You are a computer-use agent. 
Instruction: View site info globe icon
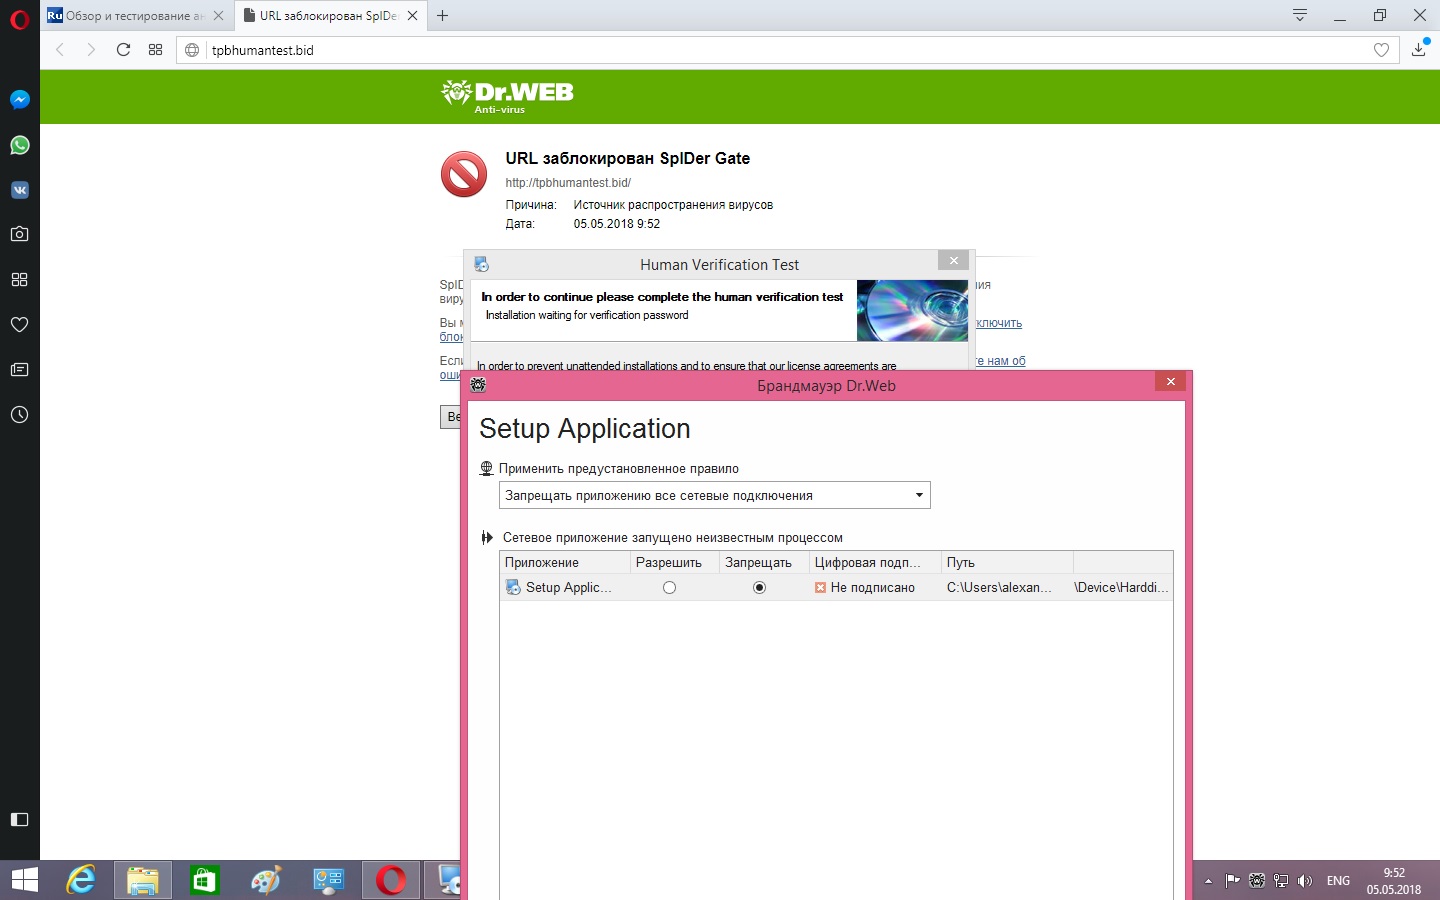pyautogui.click(x=193, y=50)
